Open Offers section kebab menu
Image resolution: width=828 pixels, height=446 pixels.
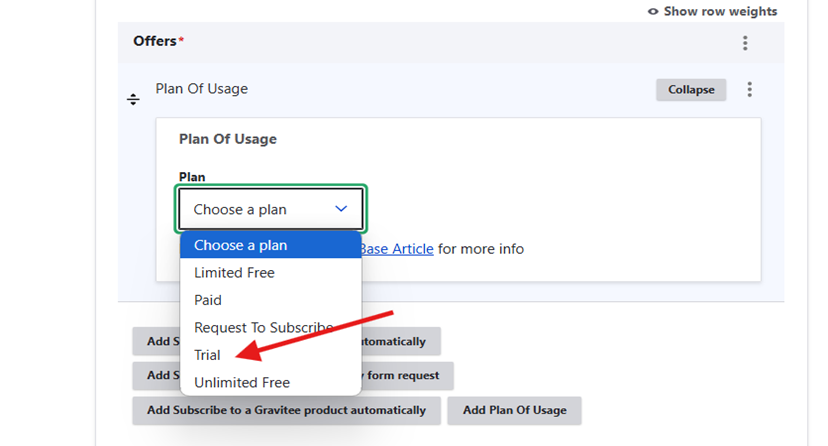(745, 43)
